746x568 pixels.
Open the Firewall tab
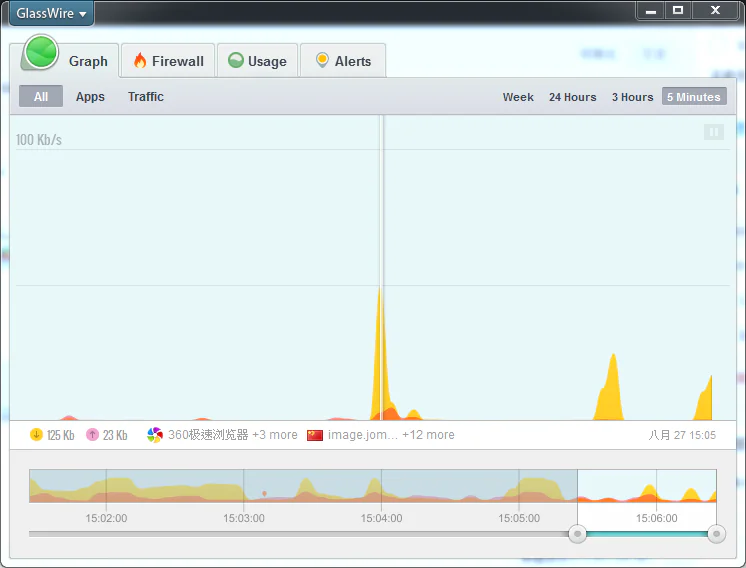(x=167, y=61)
